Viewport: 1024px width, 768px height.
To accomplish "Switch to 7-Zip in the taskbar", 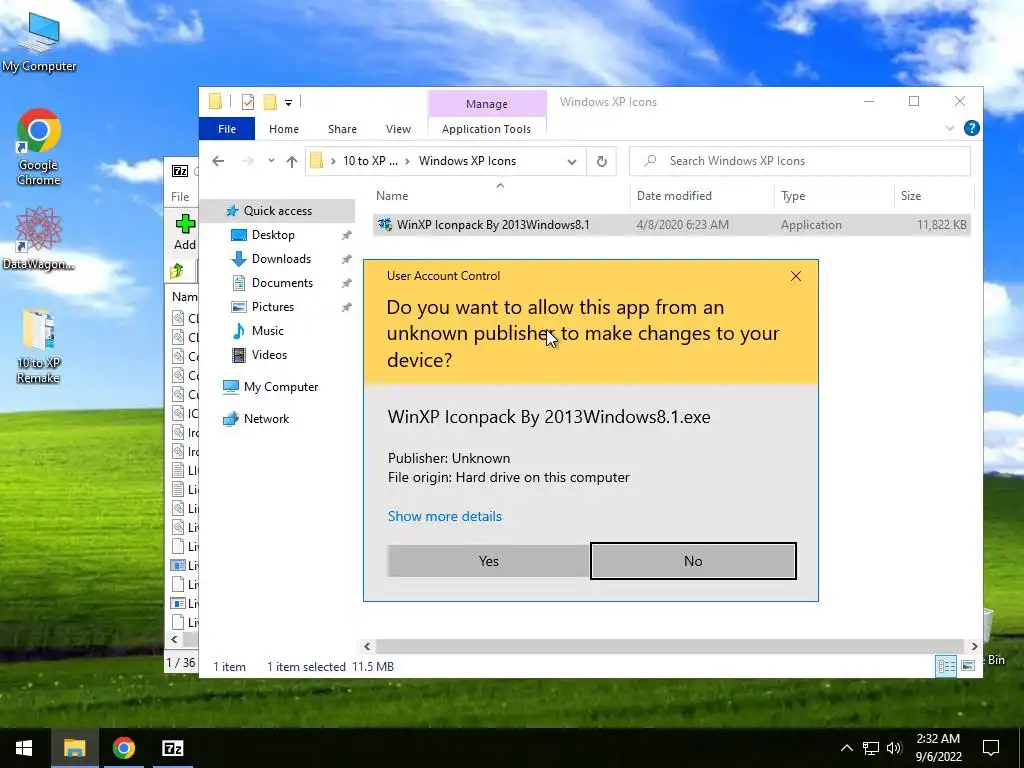I will pyautogui.click(x=172, y=748).
